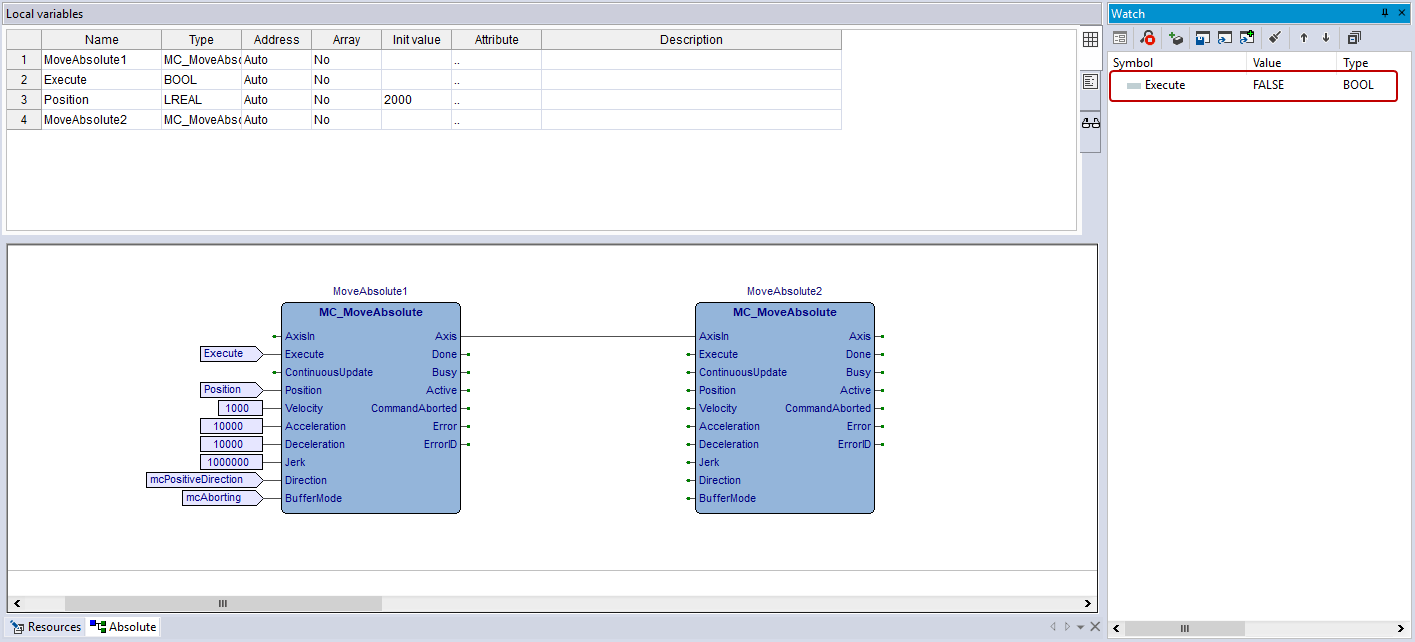Click the clear watch list brush icon
1415x642 pixels.
pyautogui.click(x=1274, y=38)
